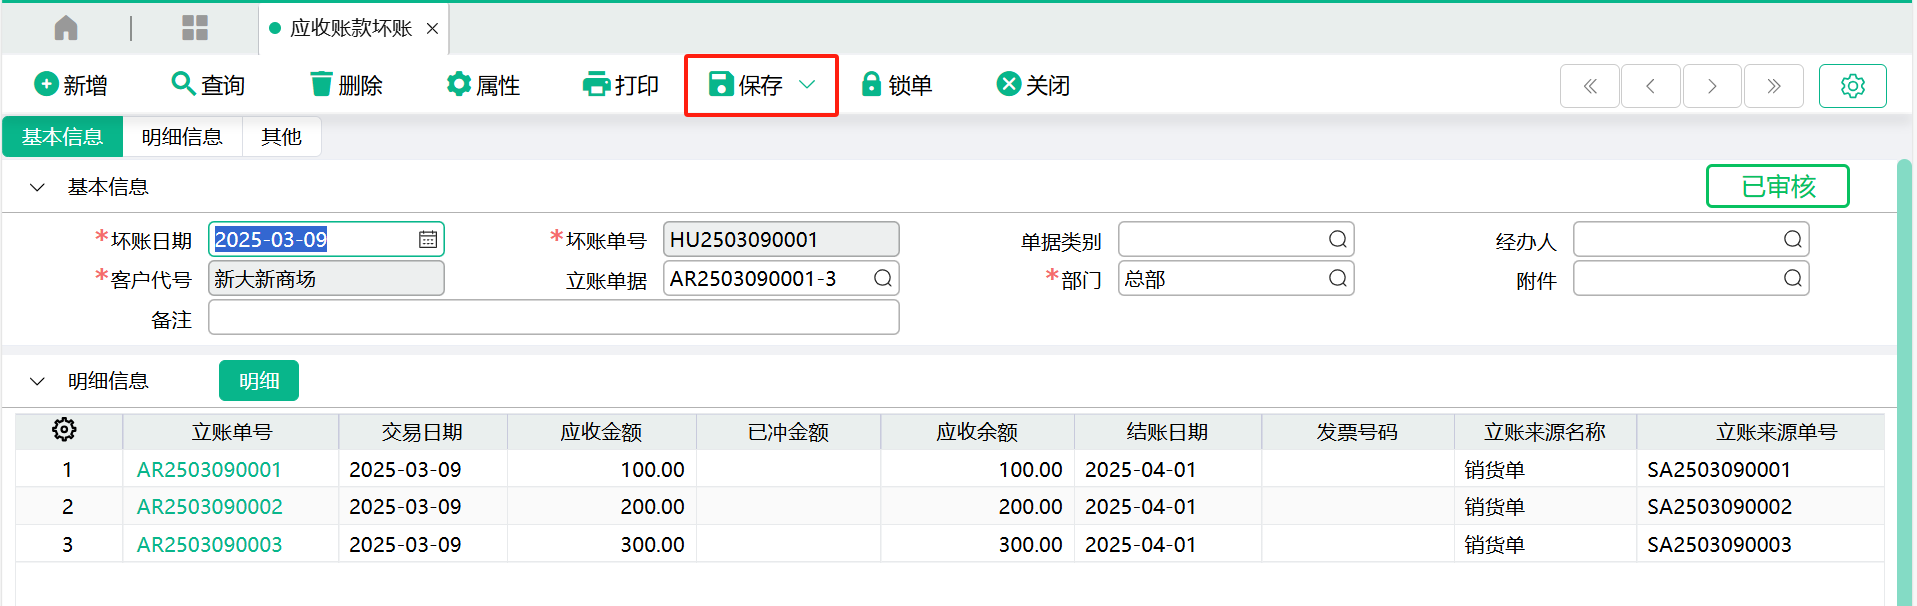Click the 应收金额 column header
Screen dimensions: 1917x606
coord(601,432)
